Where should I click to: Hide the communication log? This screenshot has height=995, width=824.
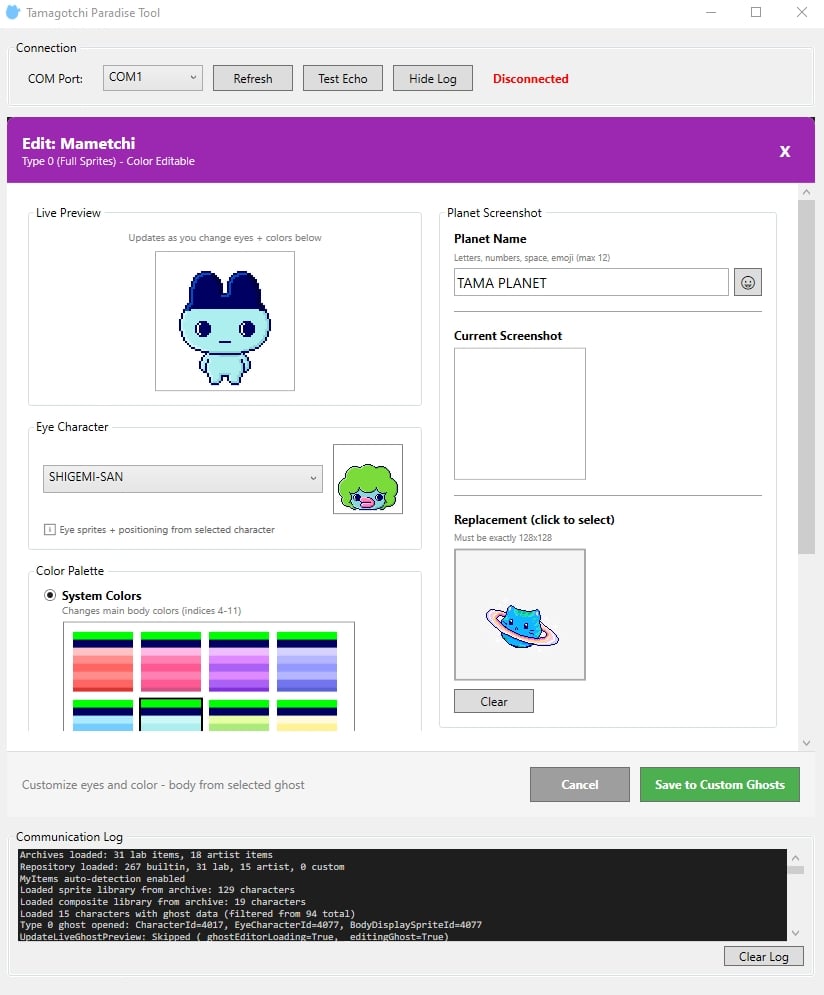pyautogui.click(x=432, y=77)
